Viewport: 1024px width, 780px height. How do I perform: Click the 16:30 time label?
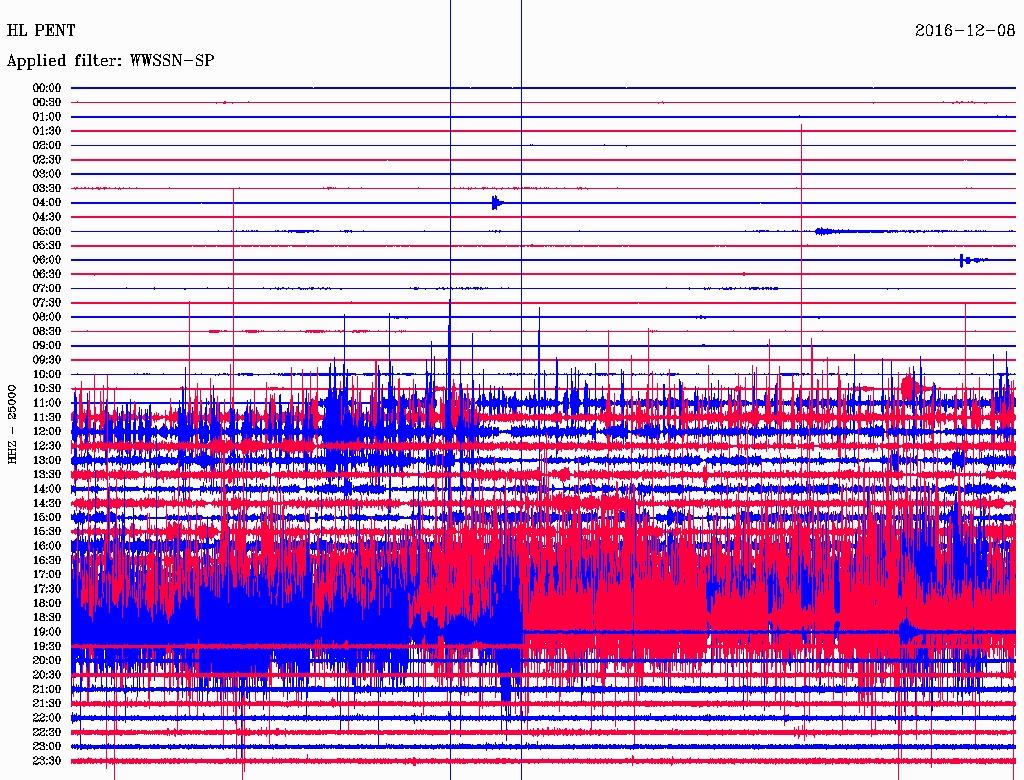pos(47,560)
